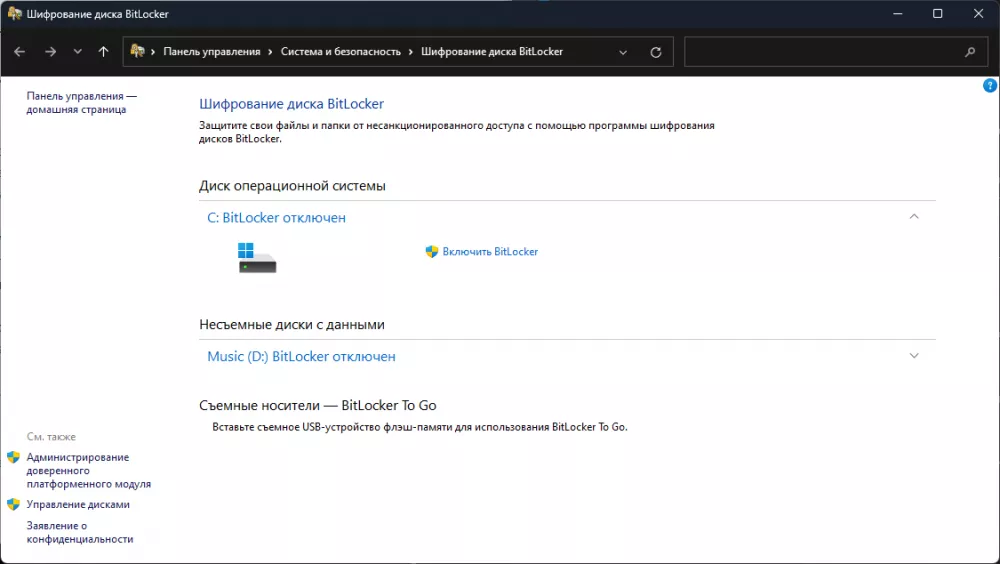The height and width of the screenshot is (564, 1000).
Task: Click the "Включить BitLocker" link
Action: click(x=490, y=252)
